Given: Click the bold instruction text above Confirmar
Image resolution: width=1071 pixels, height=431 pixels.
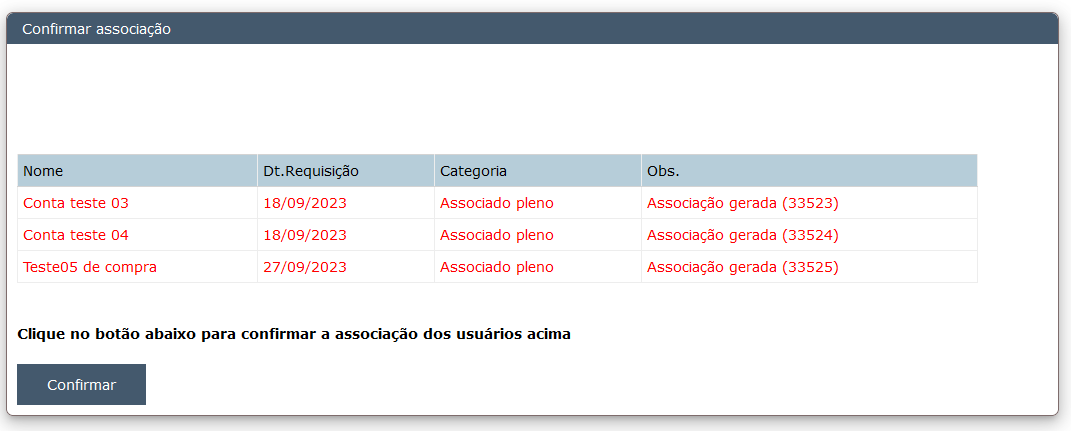Looking at the screenshot, I should pos(294,334).
